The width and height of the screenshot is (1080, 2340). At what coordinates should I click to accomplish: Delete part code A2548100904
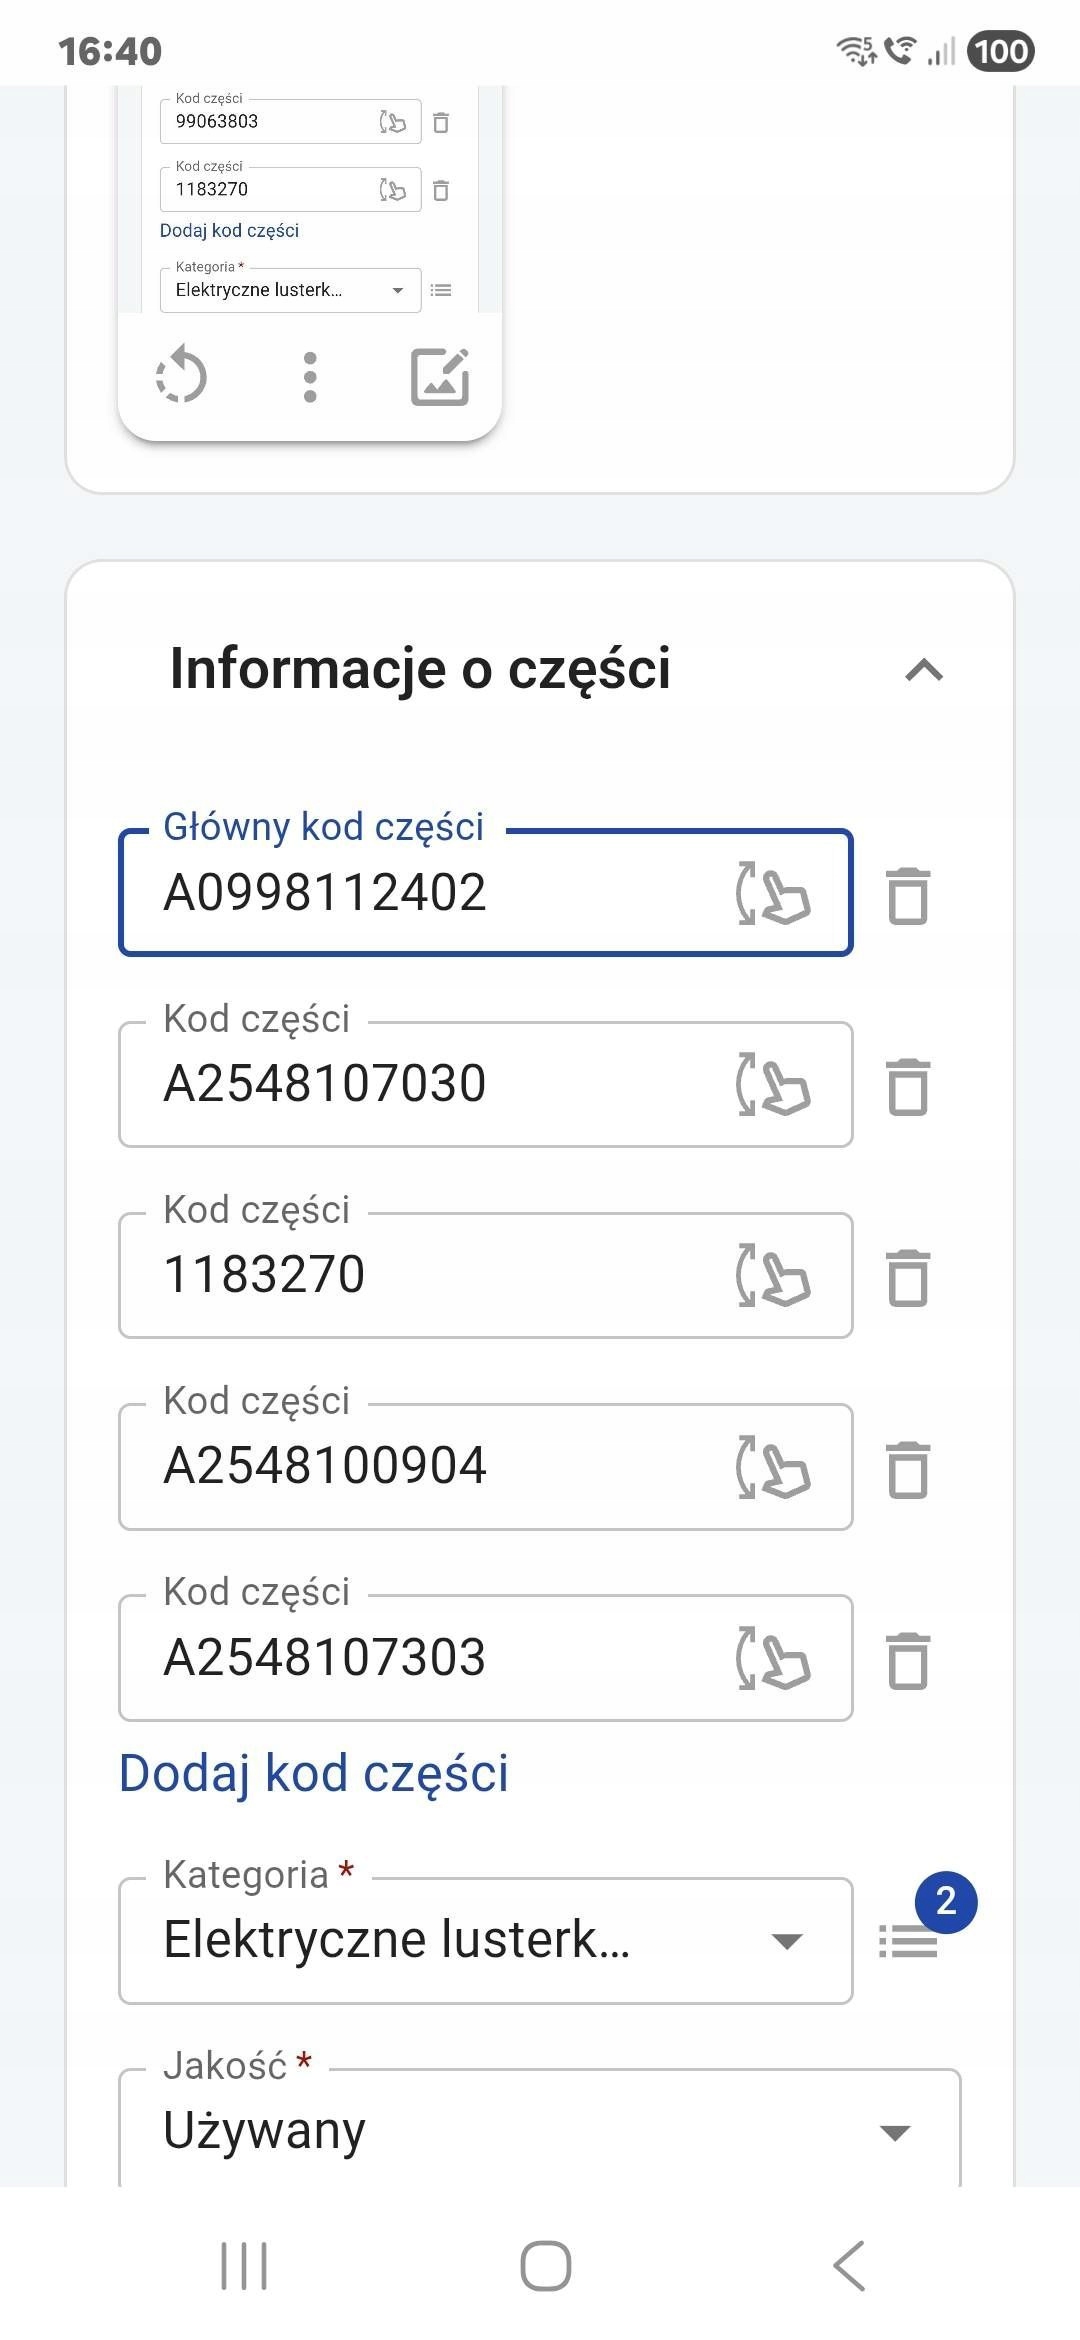(908, 1470)
